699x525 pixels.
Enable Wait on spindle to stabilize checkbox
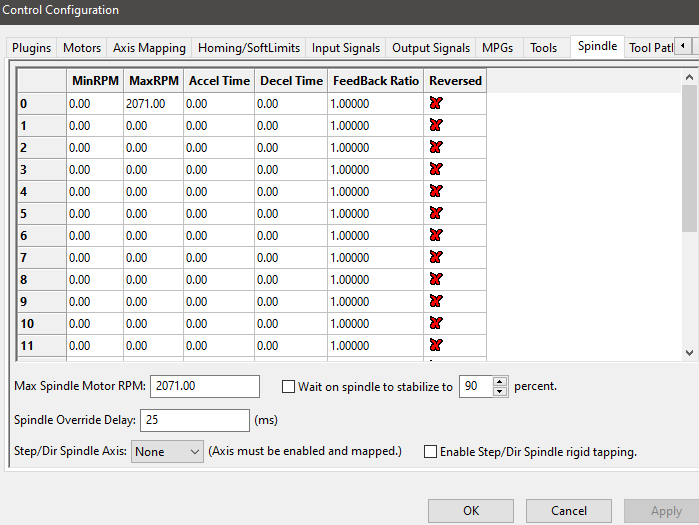(288, 386)
